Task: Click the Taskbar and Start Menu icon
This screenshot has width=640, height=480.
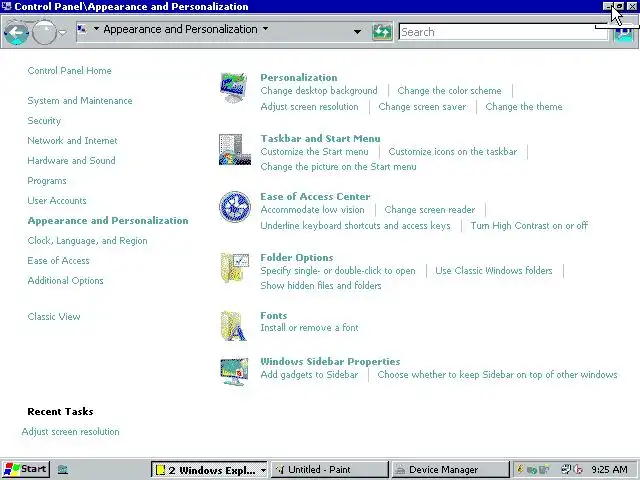Action: (x=235, y=149)
